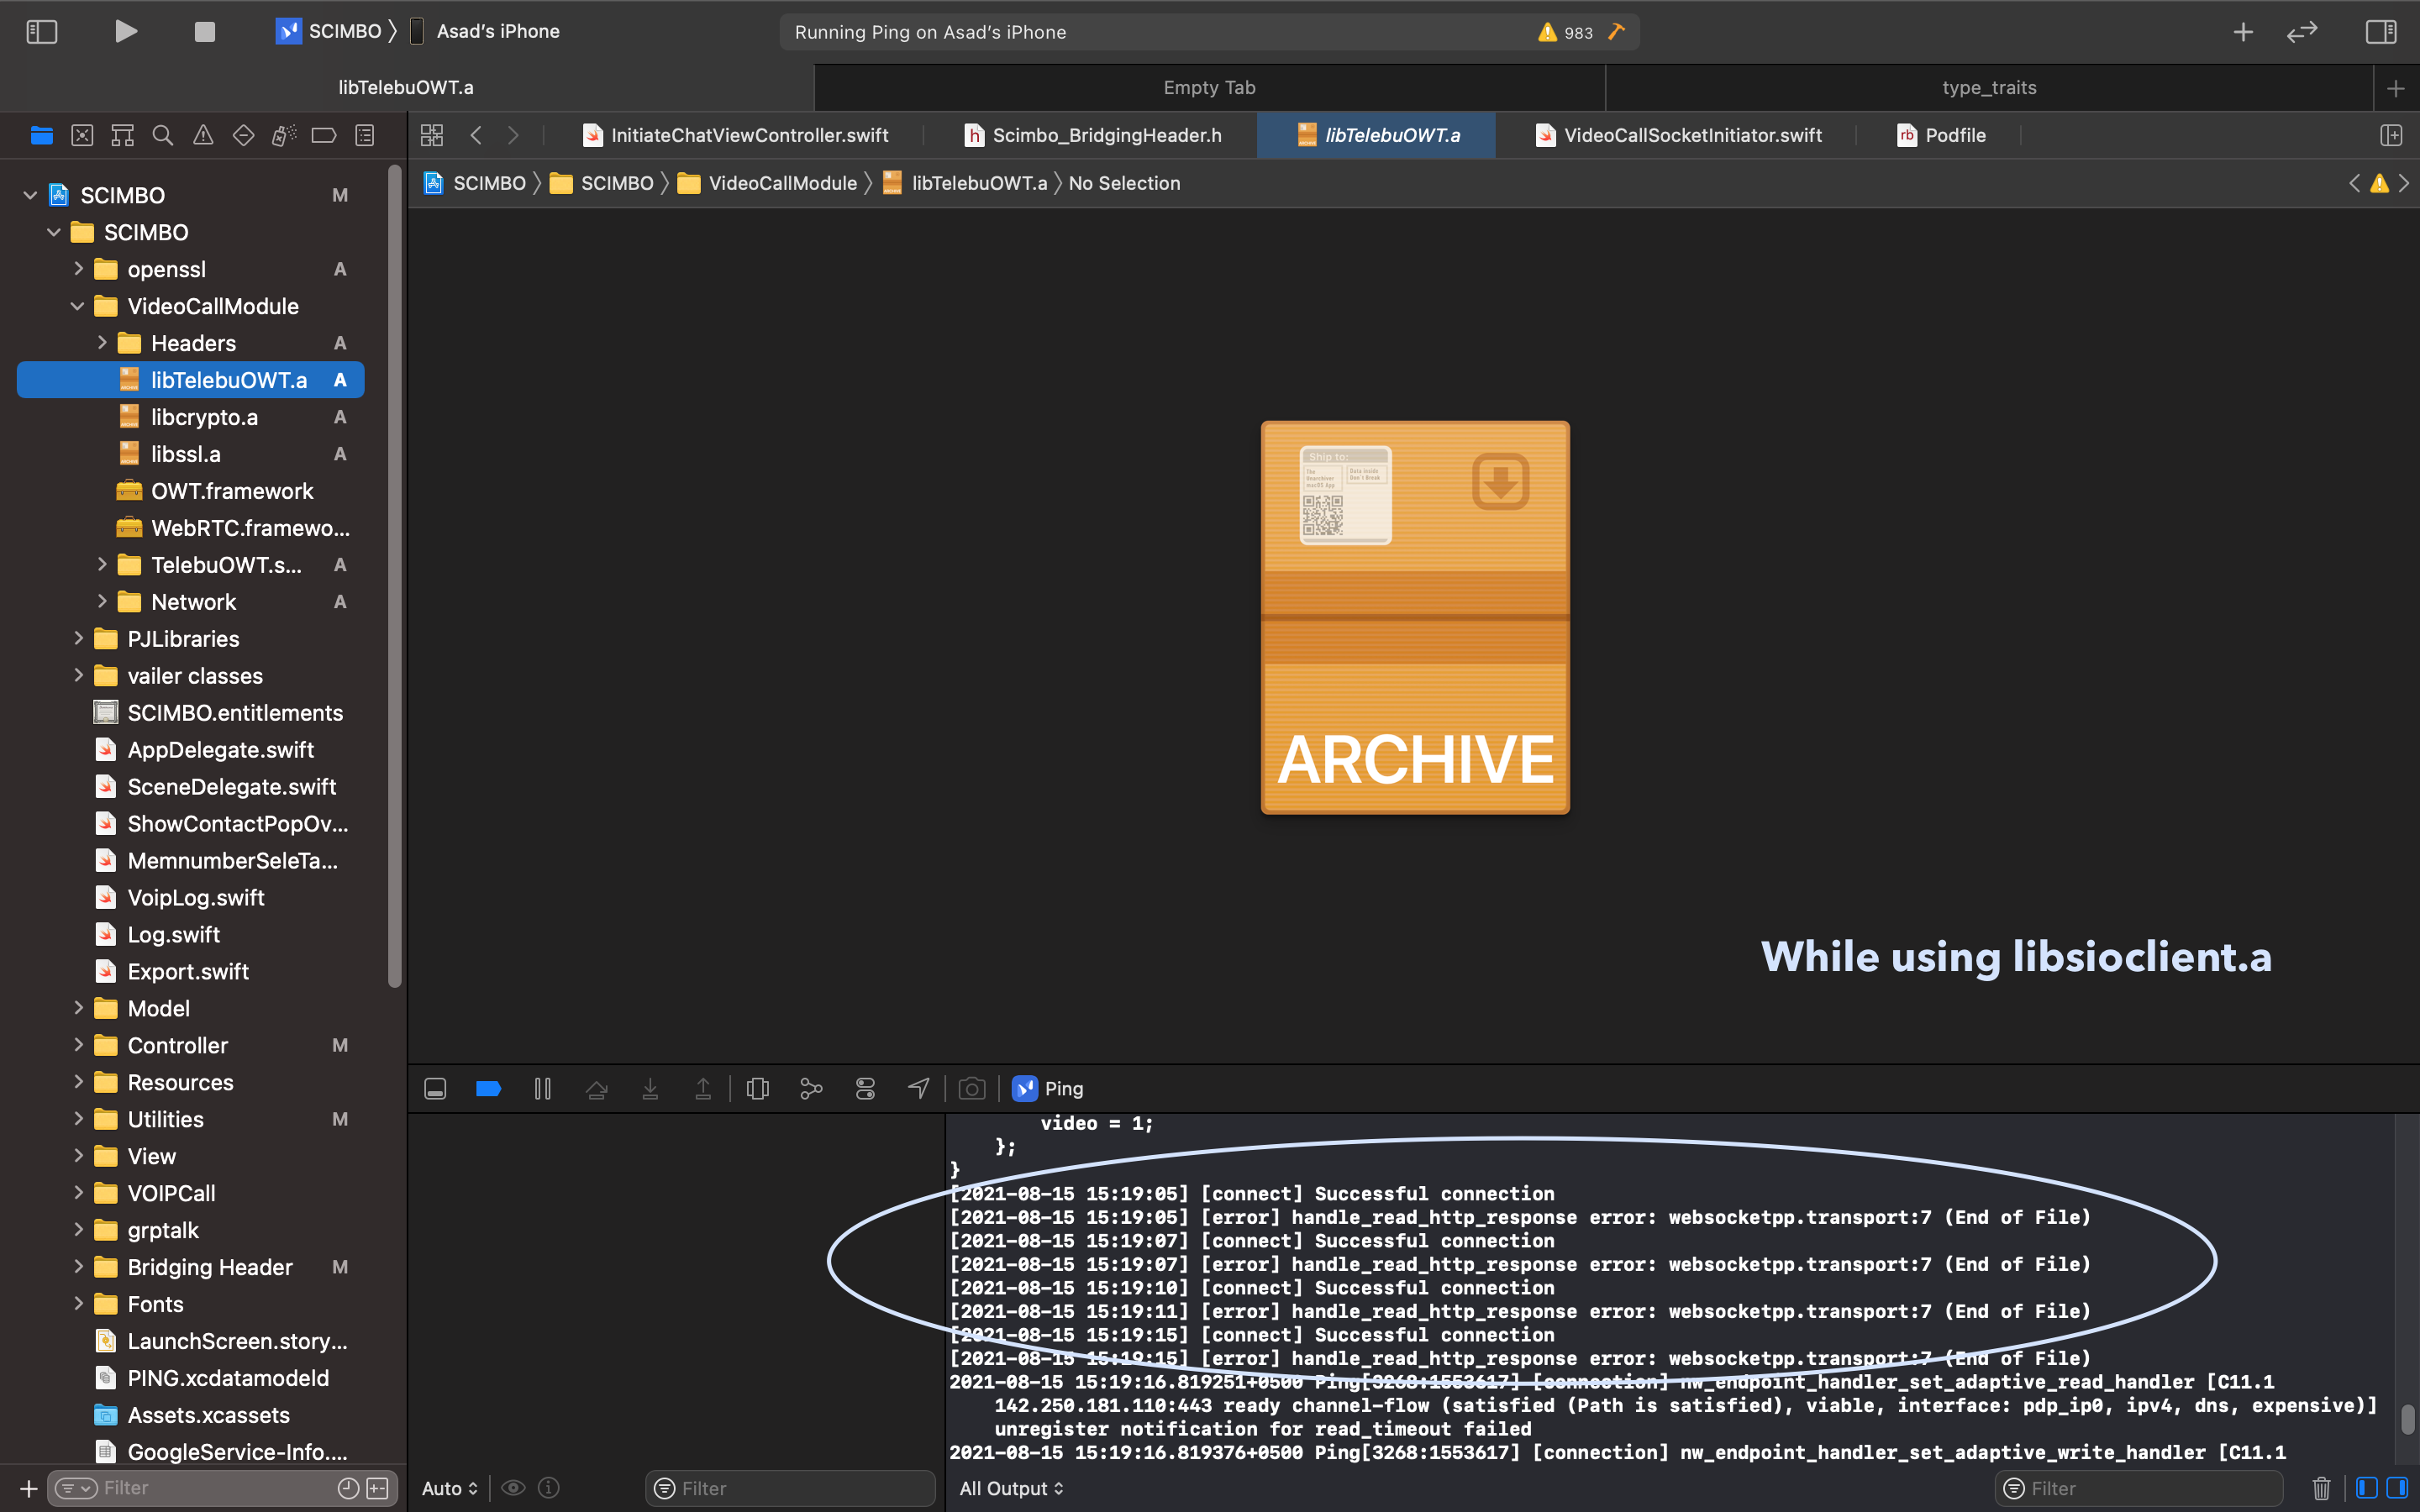This screenshot has height=1512, width=2420.
Task: Collapse the VideoCallModule folder
Action: pyautogui.click(x=78, y=306)
